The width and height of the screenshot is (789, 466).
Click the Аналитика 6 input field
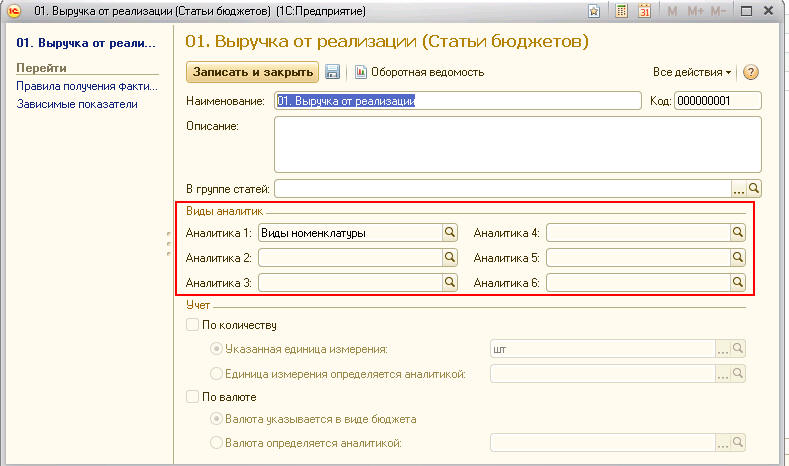coord(639,282)
